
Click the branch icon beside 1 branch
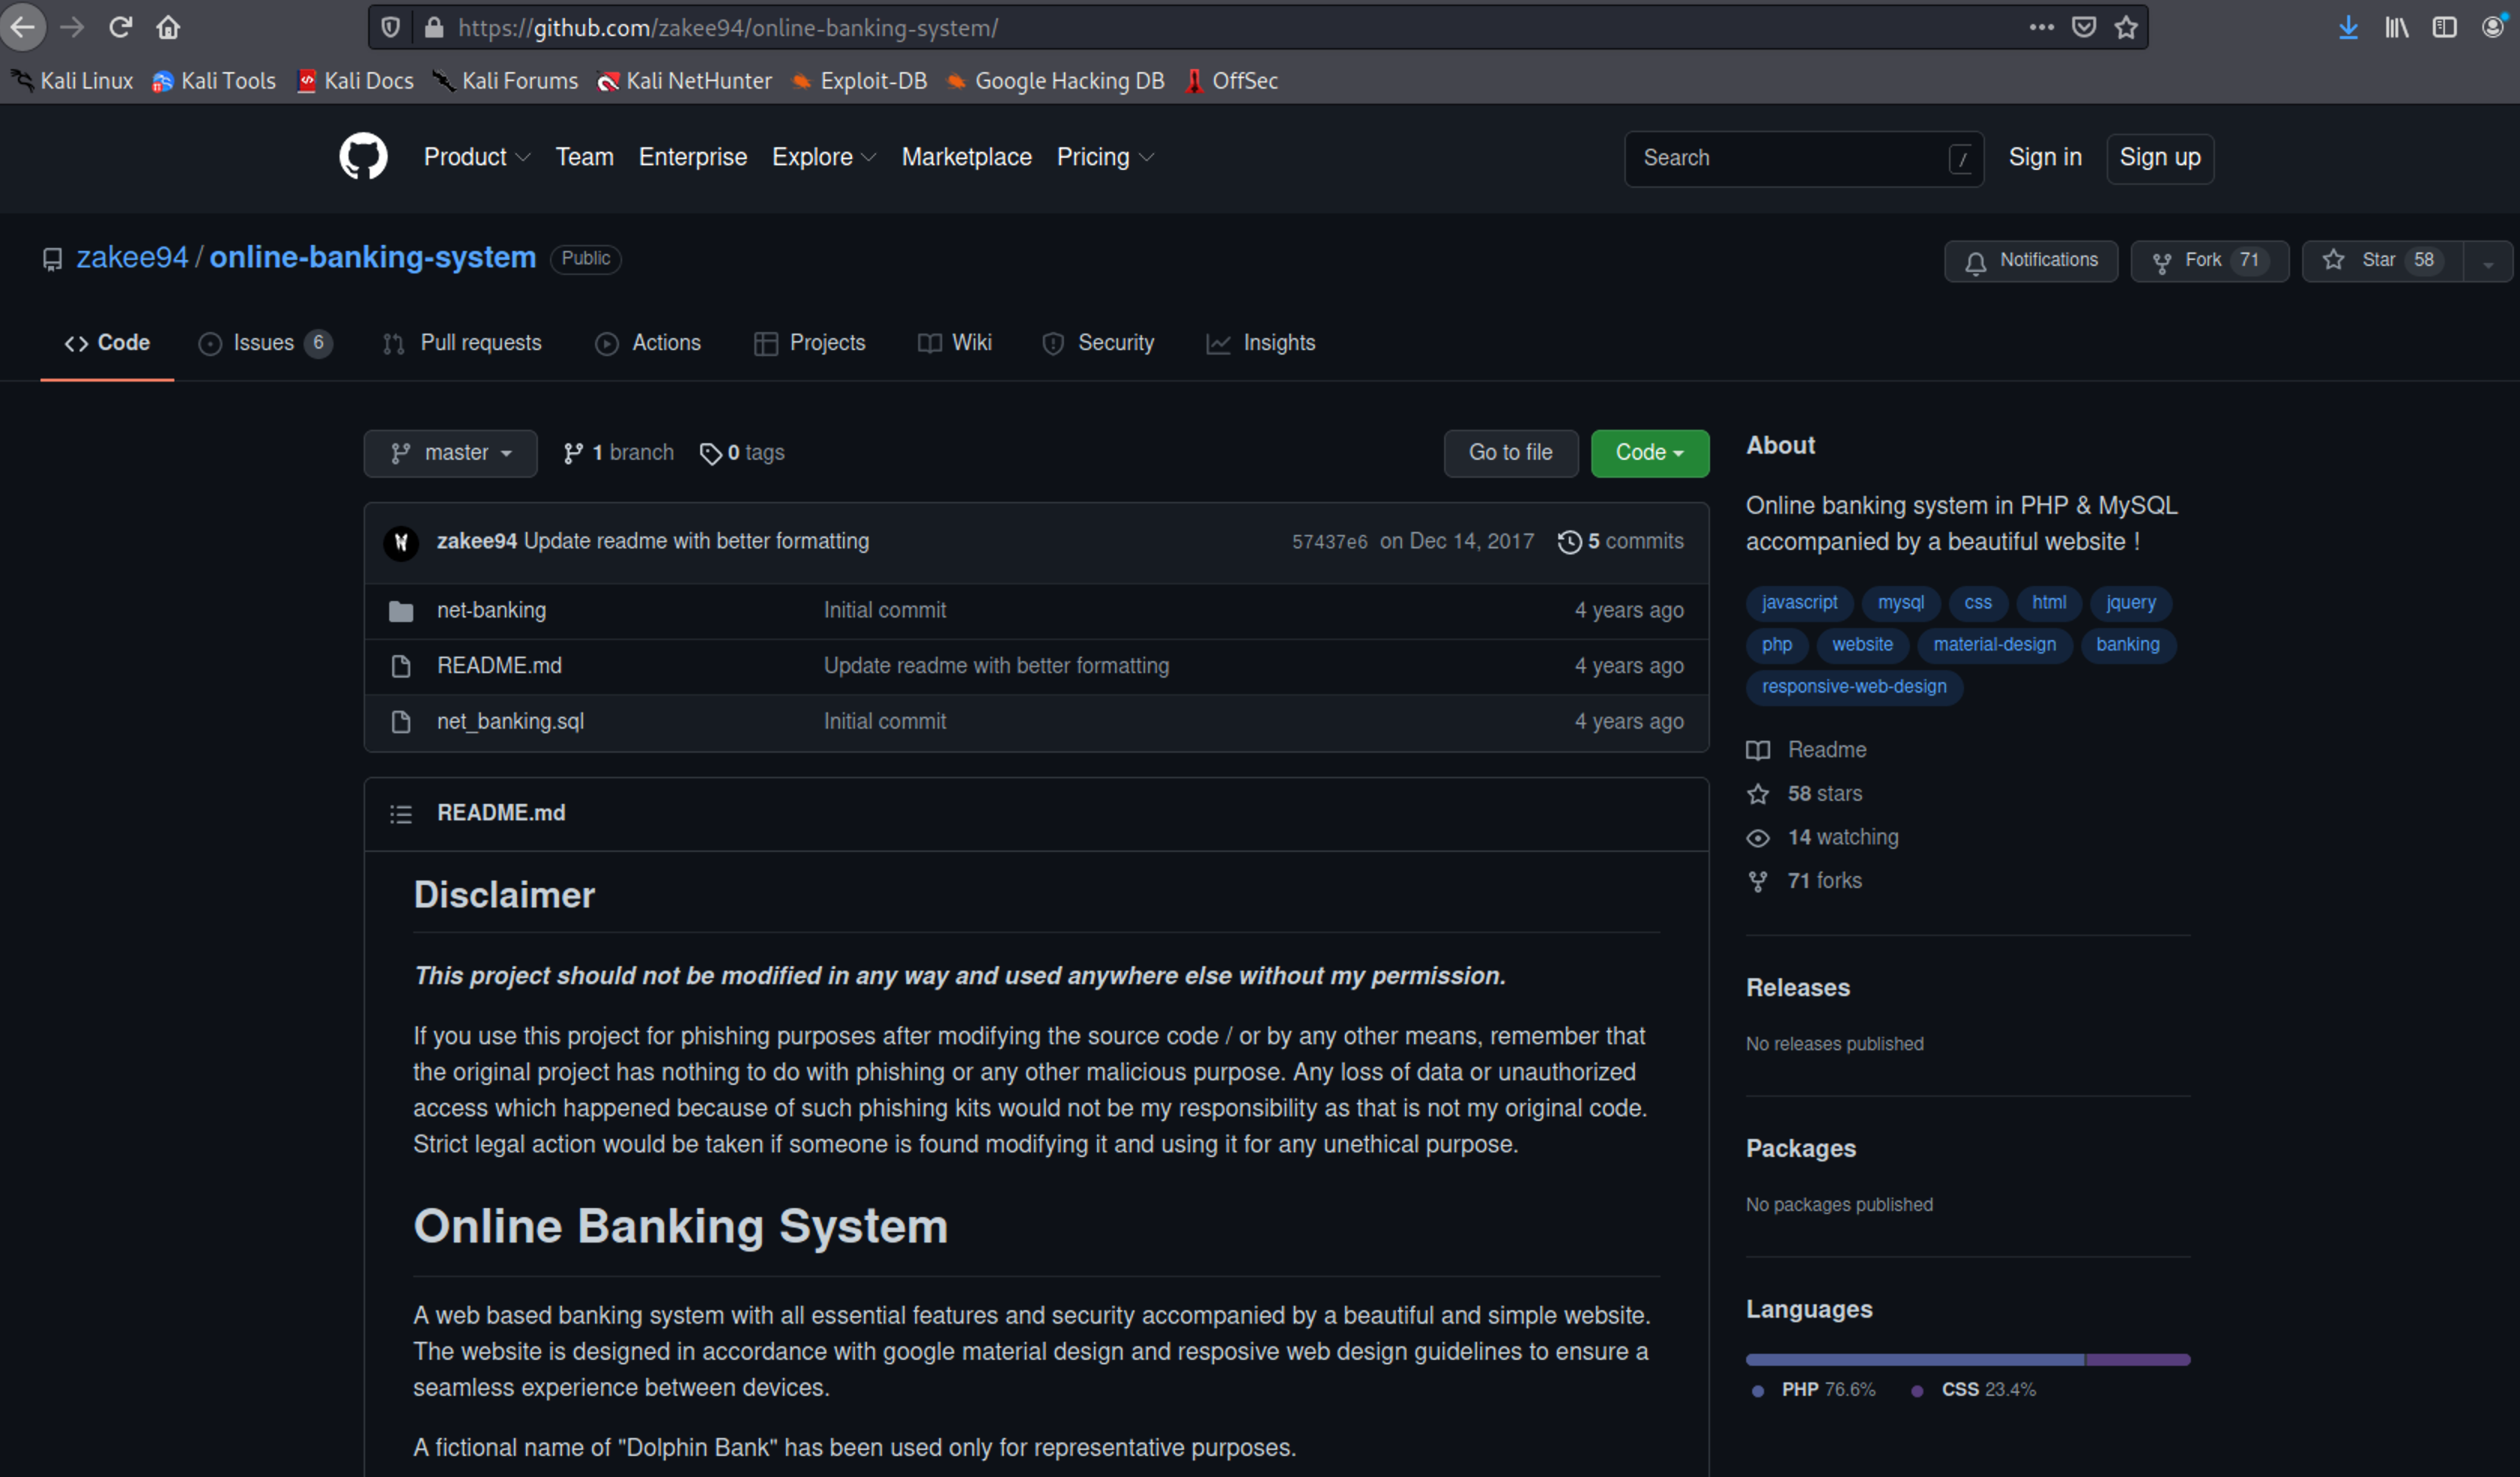click(x=573, y=454)
